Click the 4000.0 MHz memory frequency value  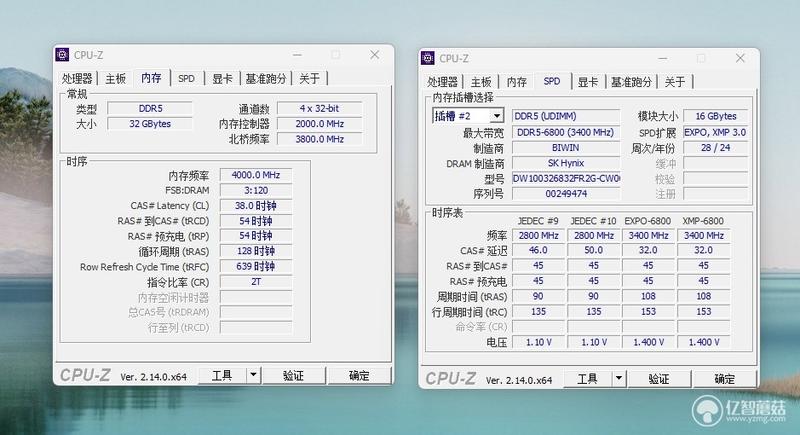256,175
